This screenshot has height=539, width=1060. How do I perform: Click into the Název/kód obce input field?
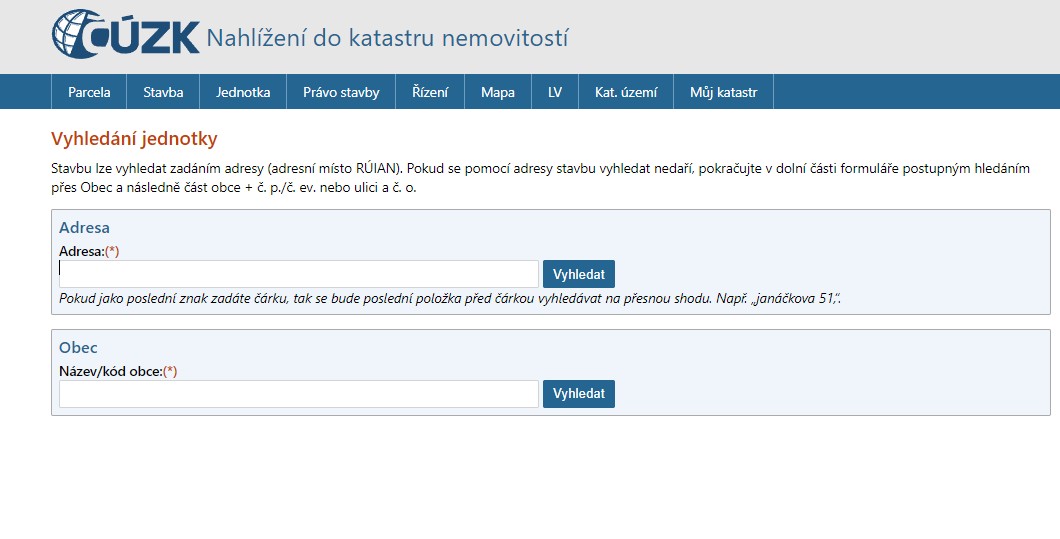pos(298,394)
